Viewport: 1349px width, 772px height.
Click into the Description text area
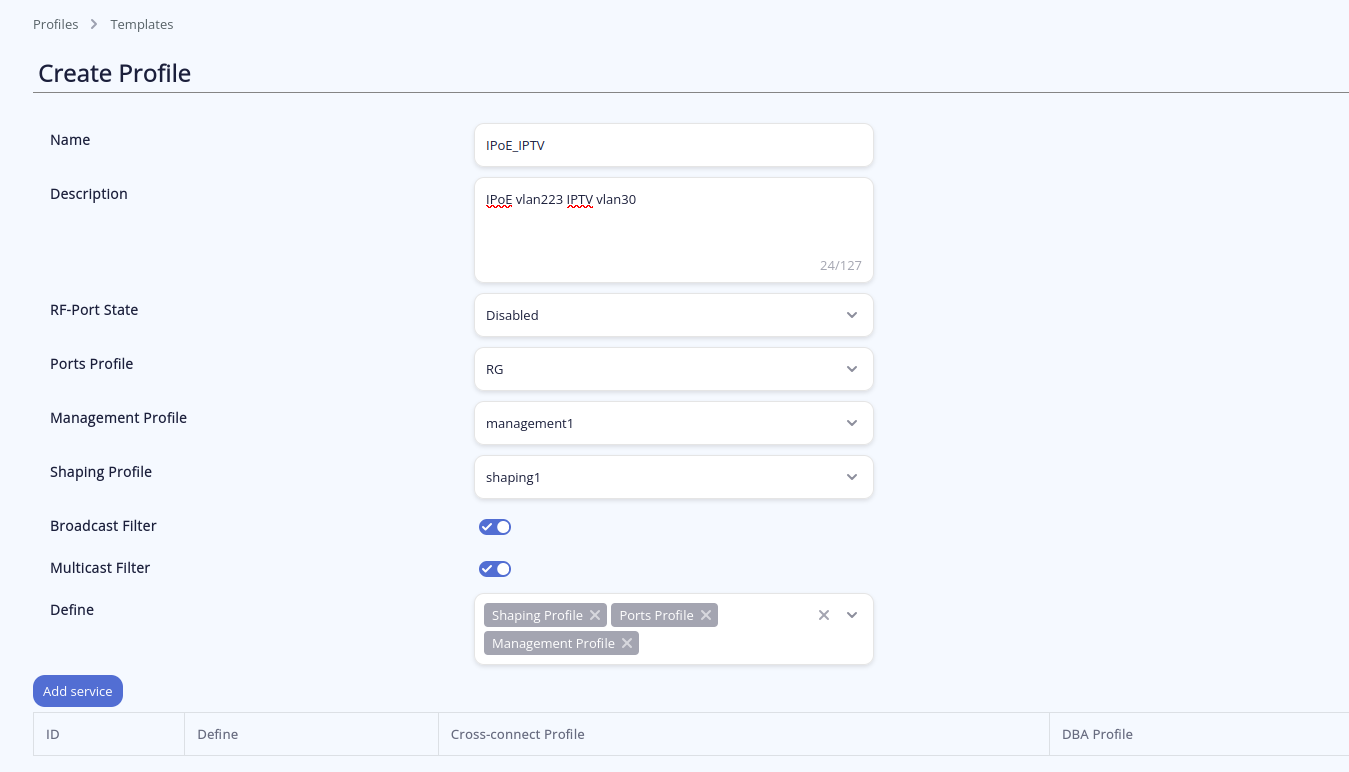(673, 230)
